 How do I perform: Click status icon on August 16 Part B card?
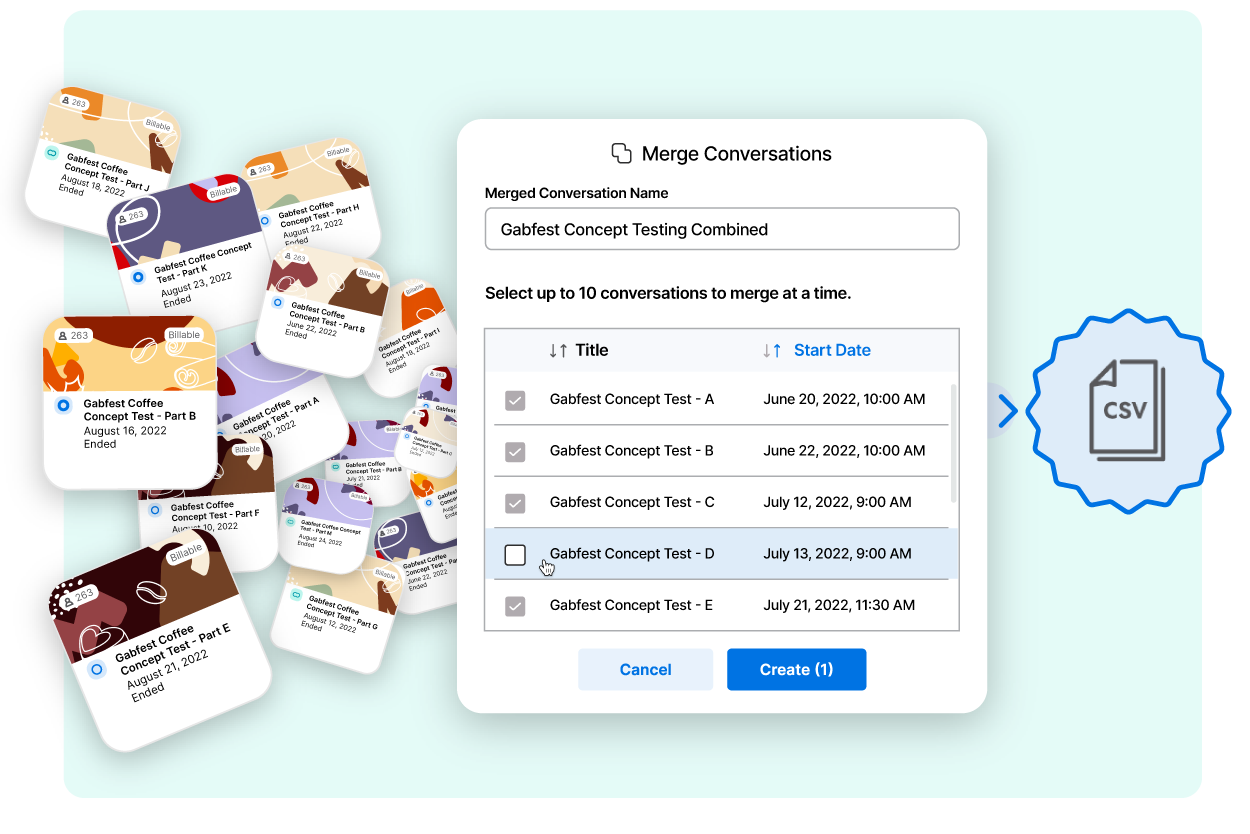point(63,405)
